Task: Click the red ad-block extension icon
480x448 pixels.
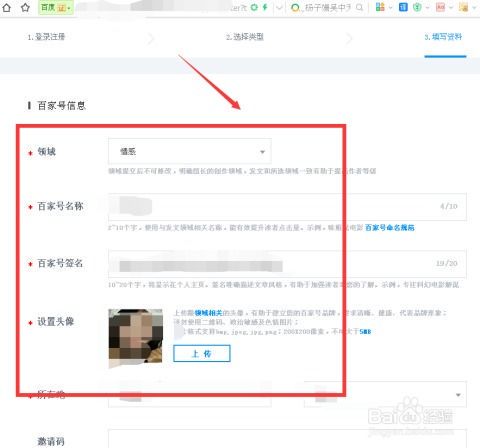Action: point(440,7)
